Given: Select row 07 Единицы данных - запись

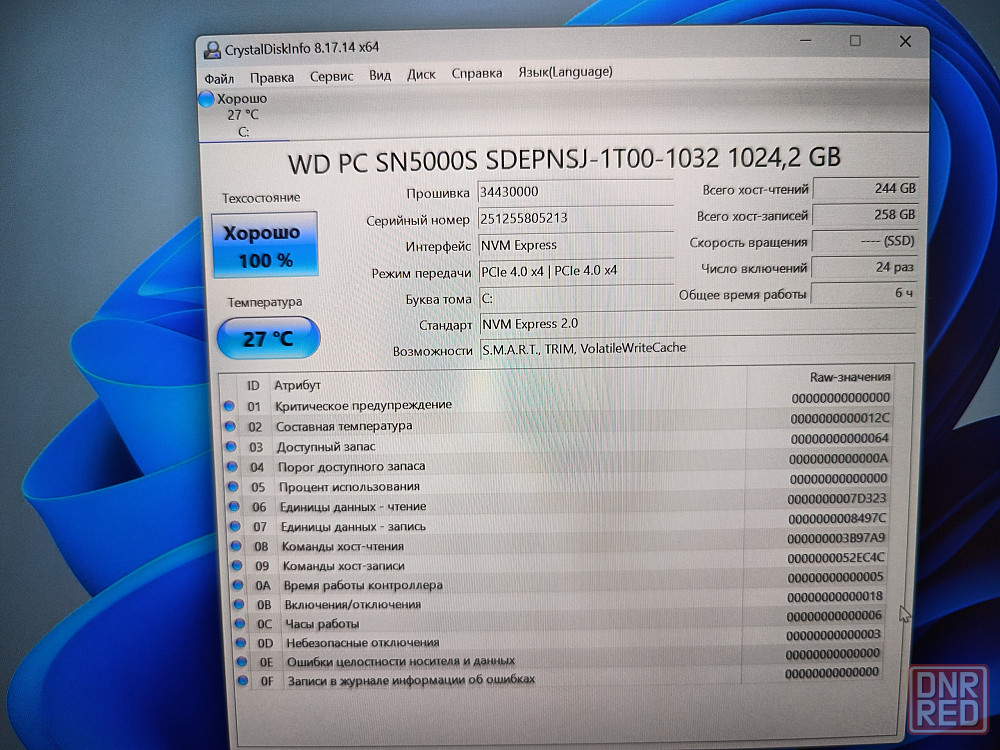Looking at the screenshot, I should pos(557,522).
